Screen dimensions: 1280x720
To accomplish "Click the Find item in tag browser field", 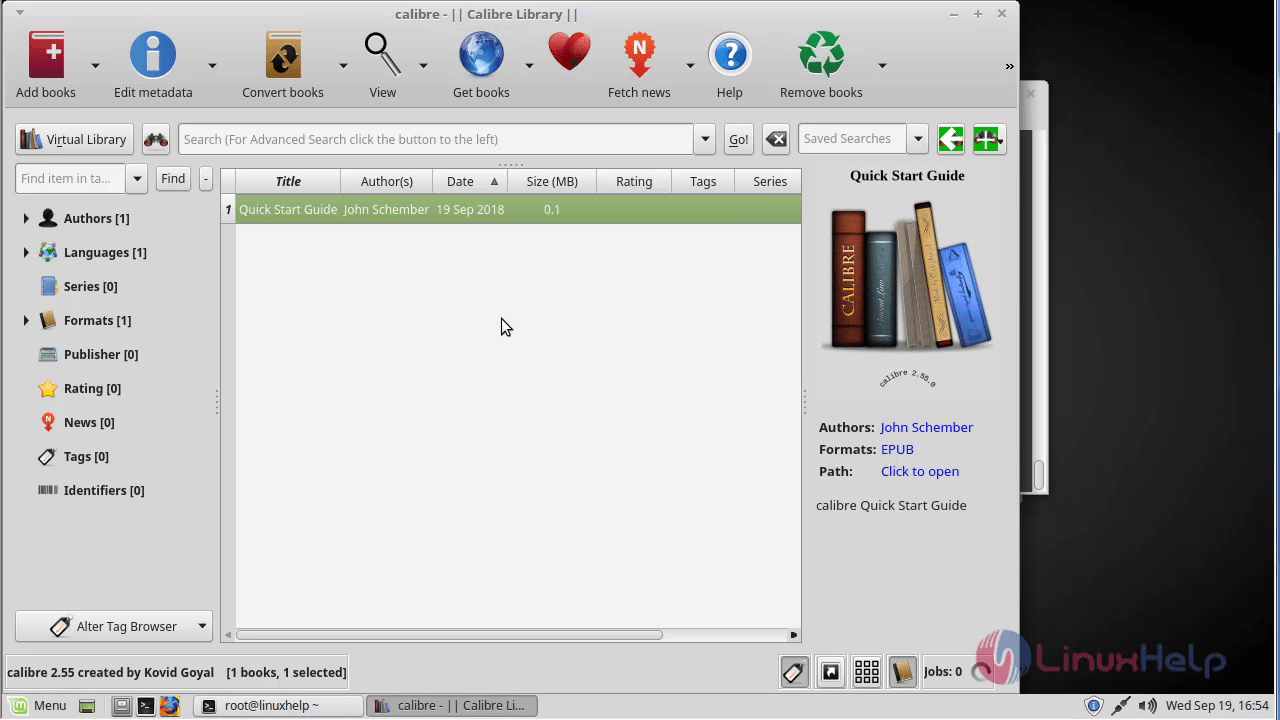I will [70, 179].
